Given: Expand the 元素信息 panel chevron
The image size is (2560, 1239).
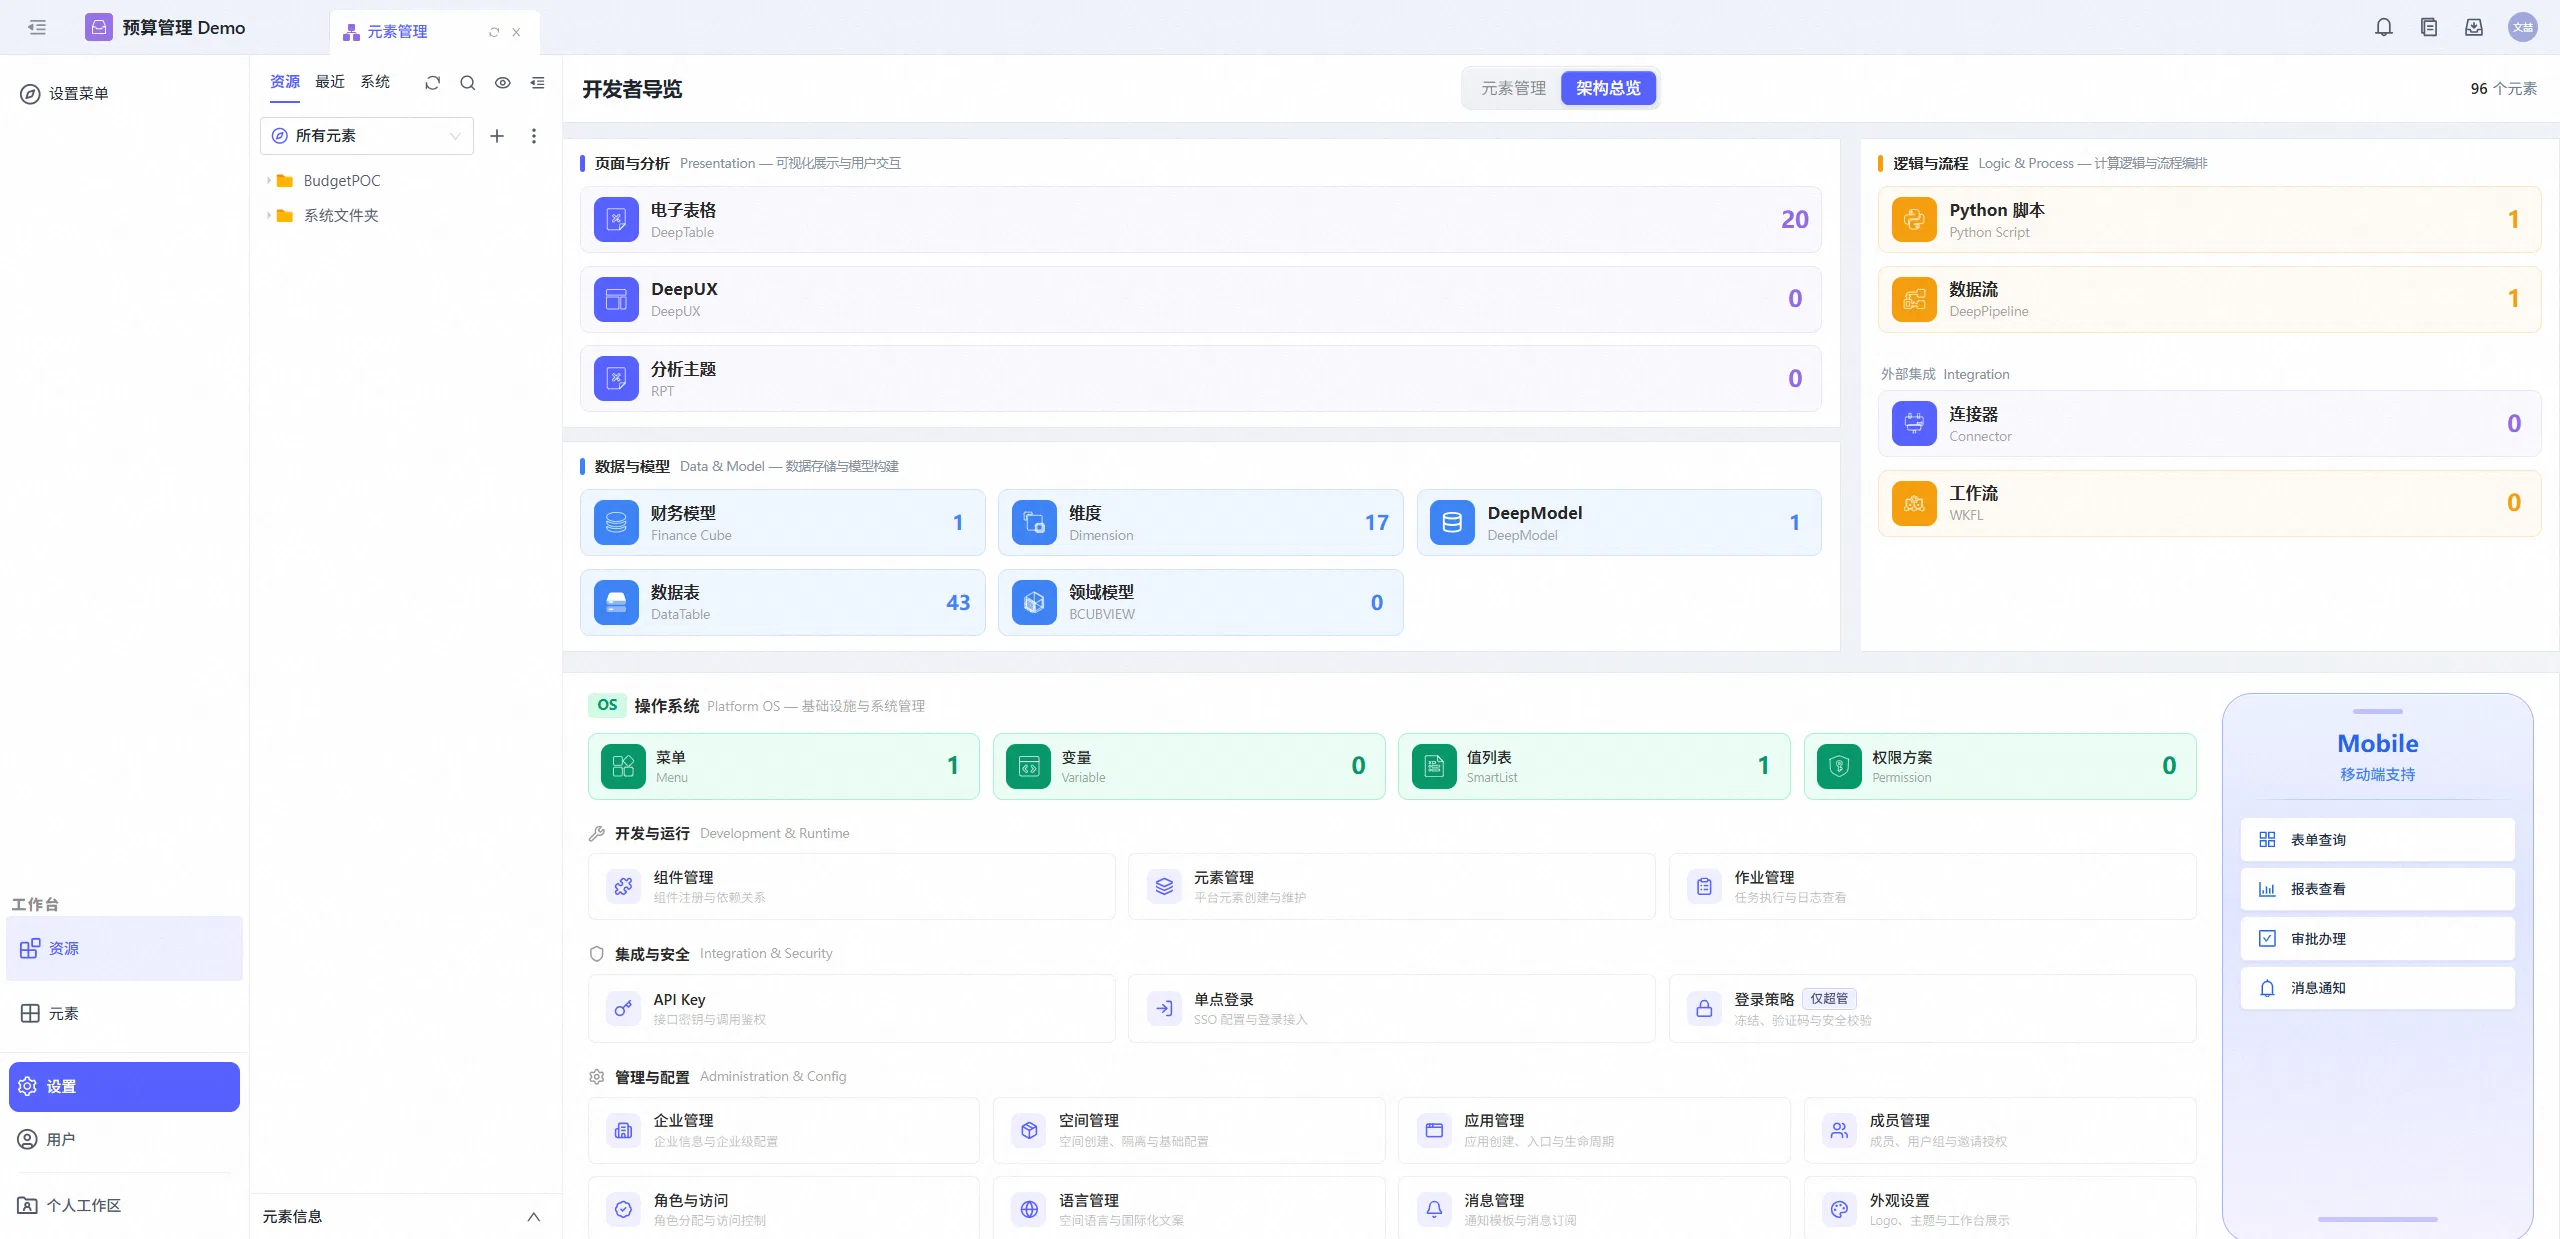Looking at the screenshot, I should click(x=534, y=1217).
